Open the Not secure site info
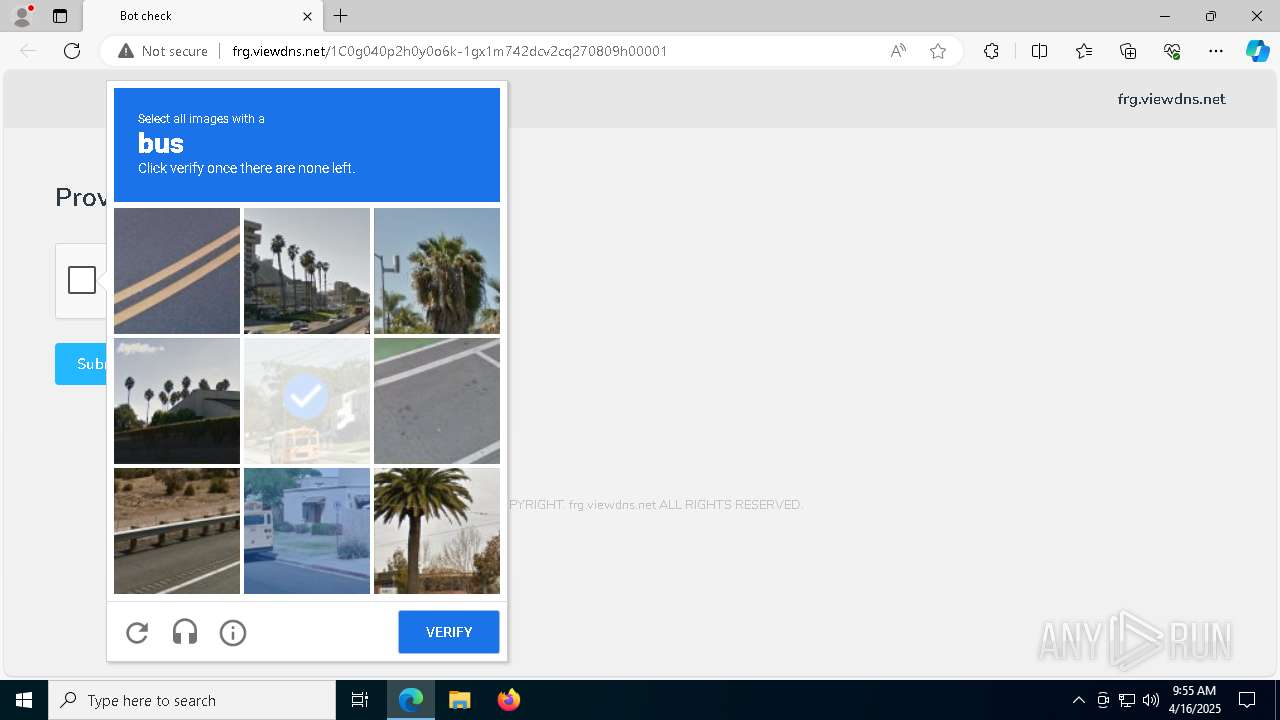This screenshot has width=1280, height=720. tap(163, 51)
